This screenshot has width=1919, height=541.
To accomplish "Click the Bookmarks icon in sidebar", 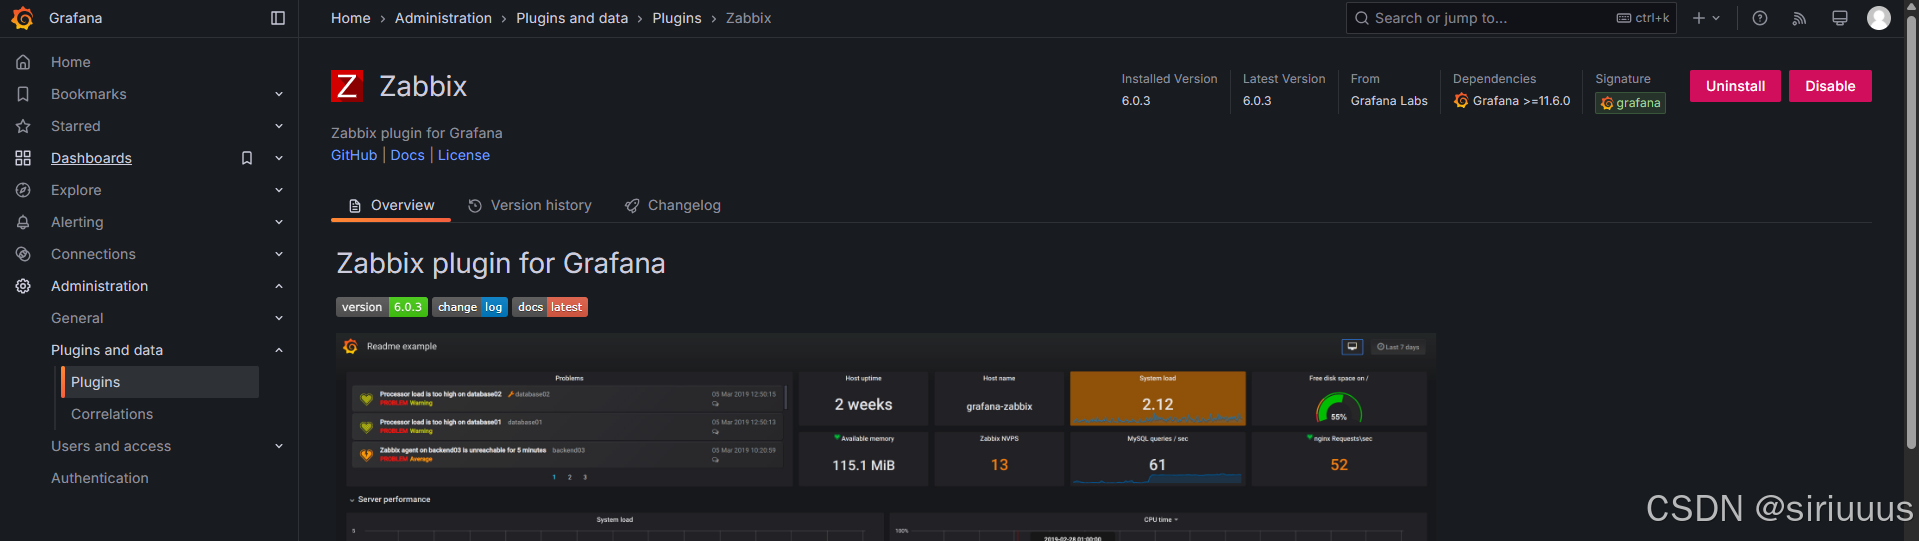I will click(23, 94).
